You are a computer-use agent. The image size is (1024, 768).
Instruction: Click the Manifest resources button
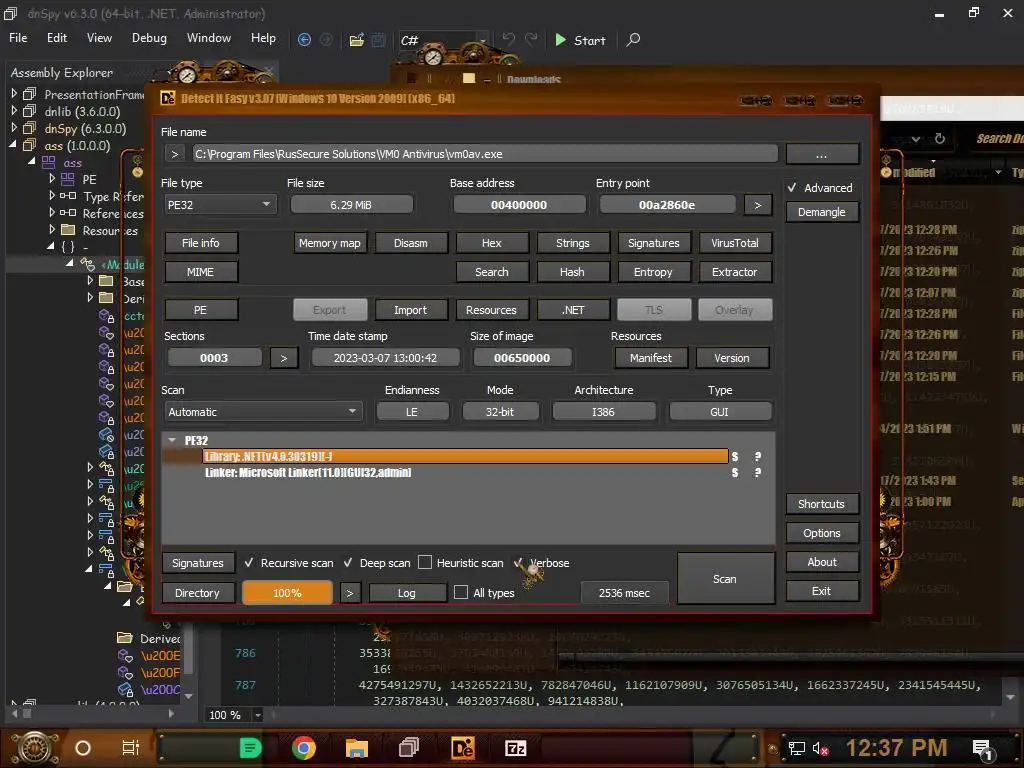point(650,358)
